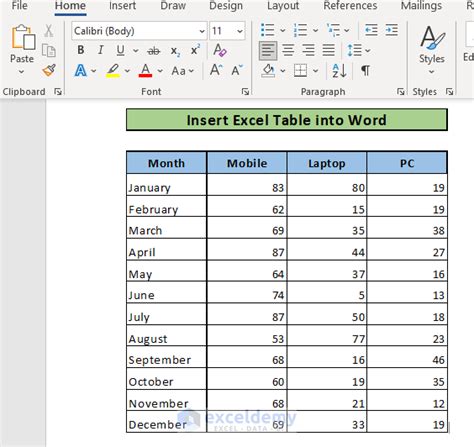Switch to the Design tab
The height and width of the screenshot is (447, 474).
(226, 6)
